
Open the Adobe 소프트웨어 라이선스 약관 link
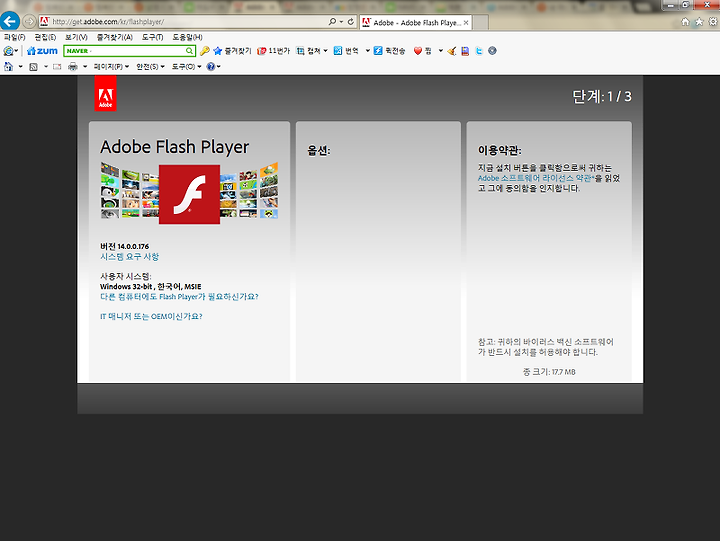tap(536, 178)
